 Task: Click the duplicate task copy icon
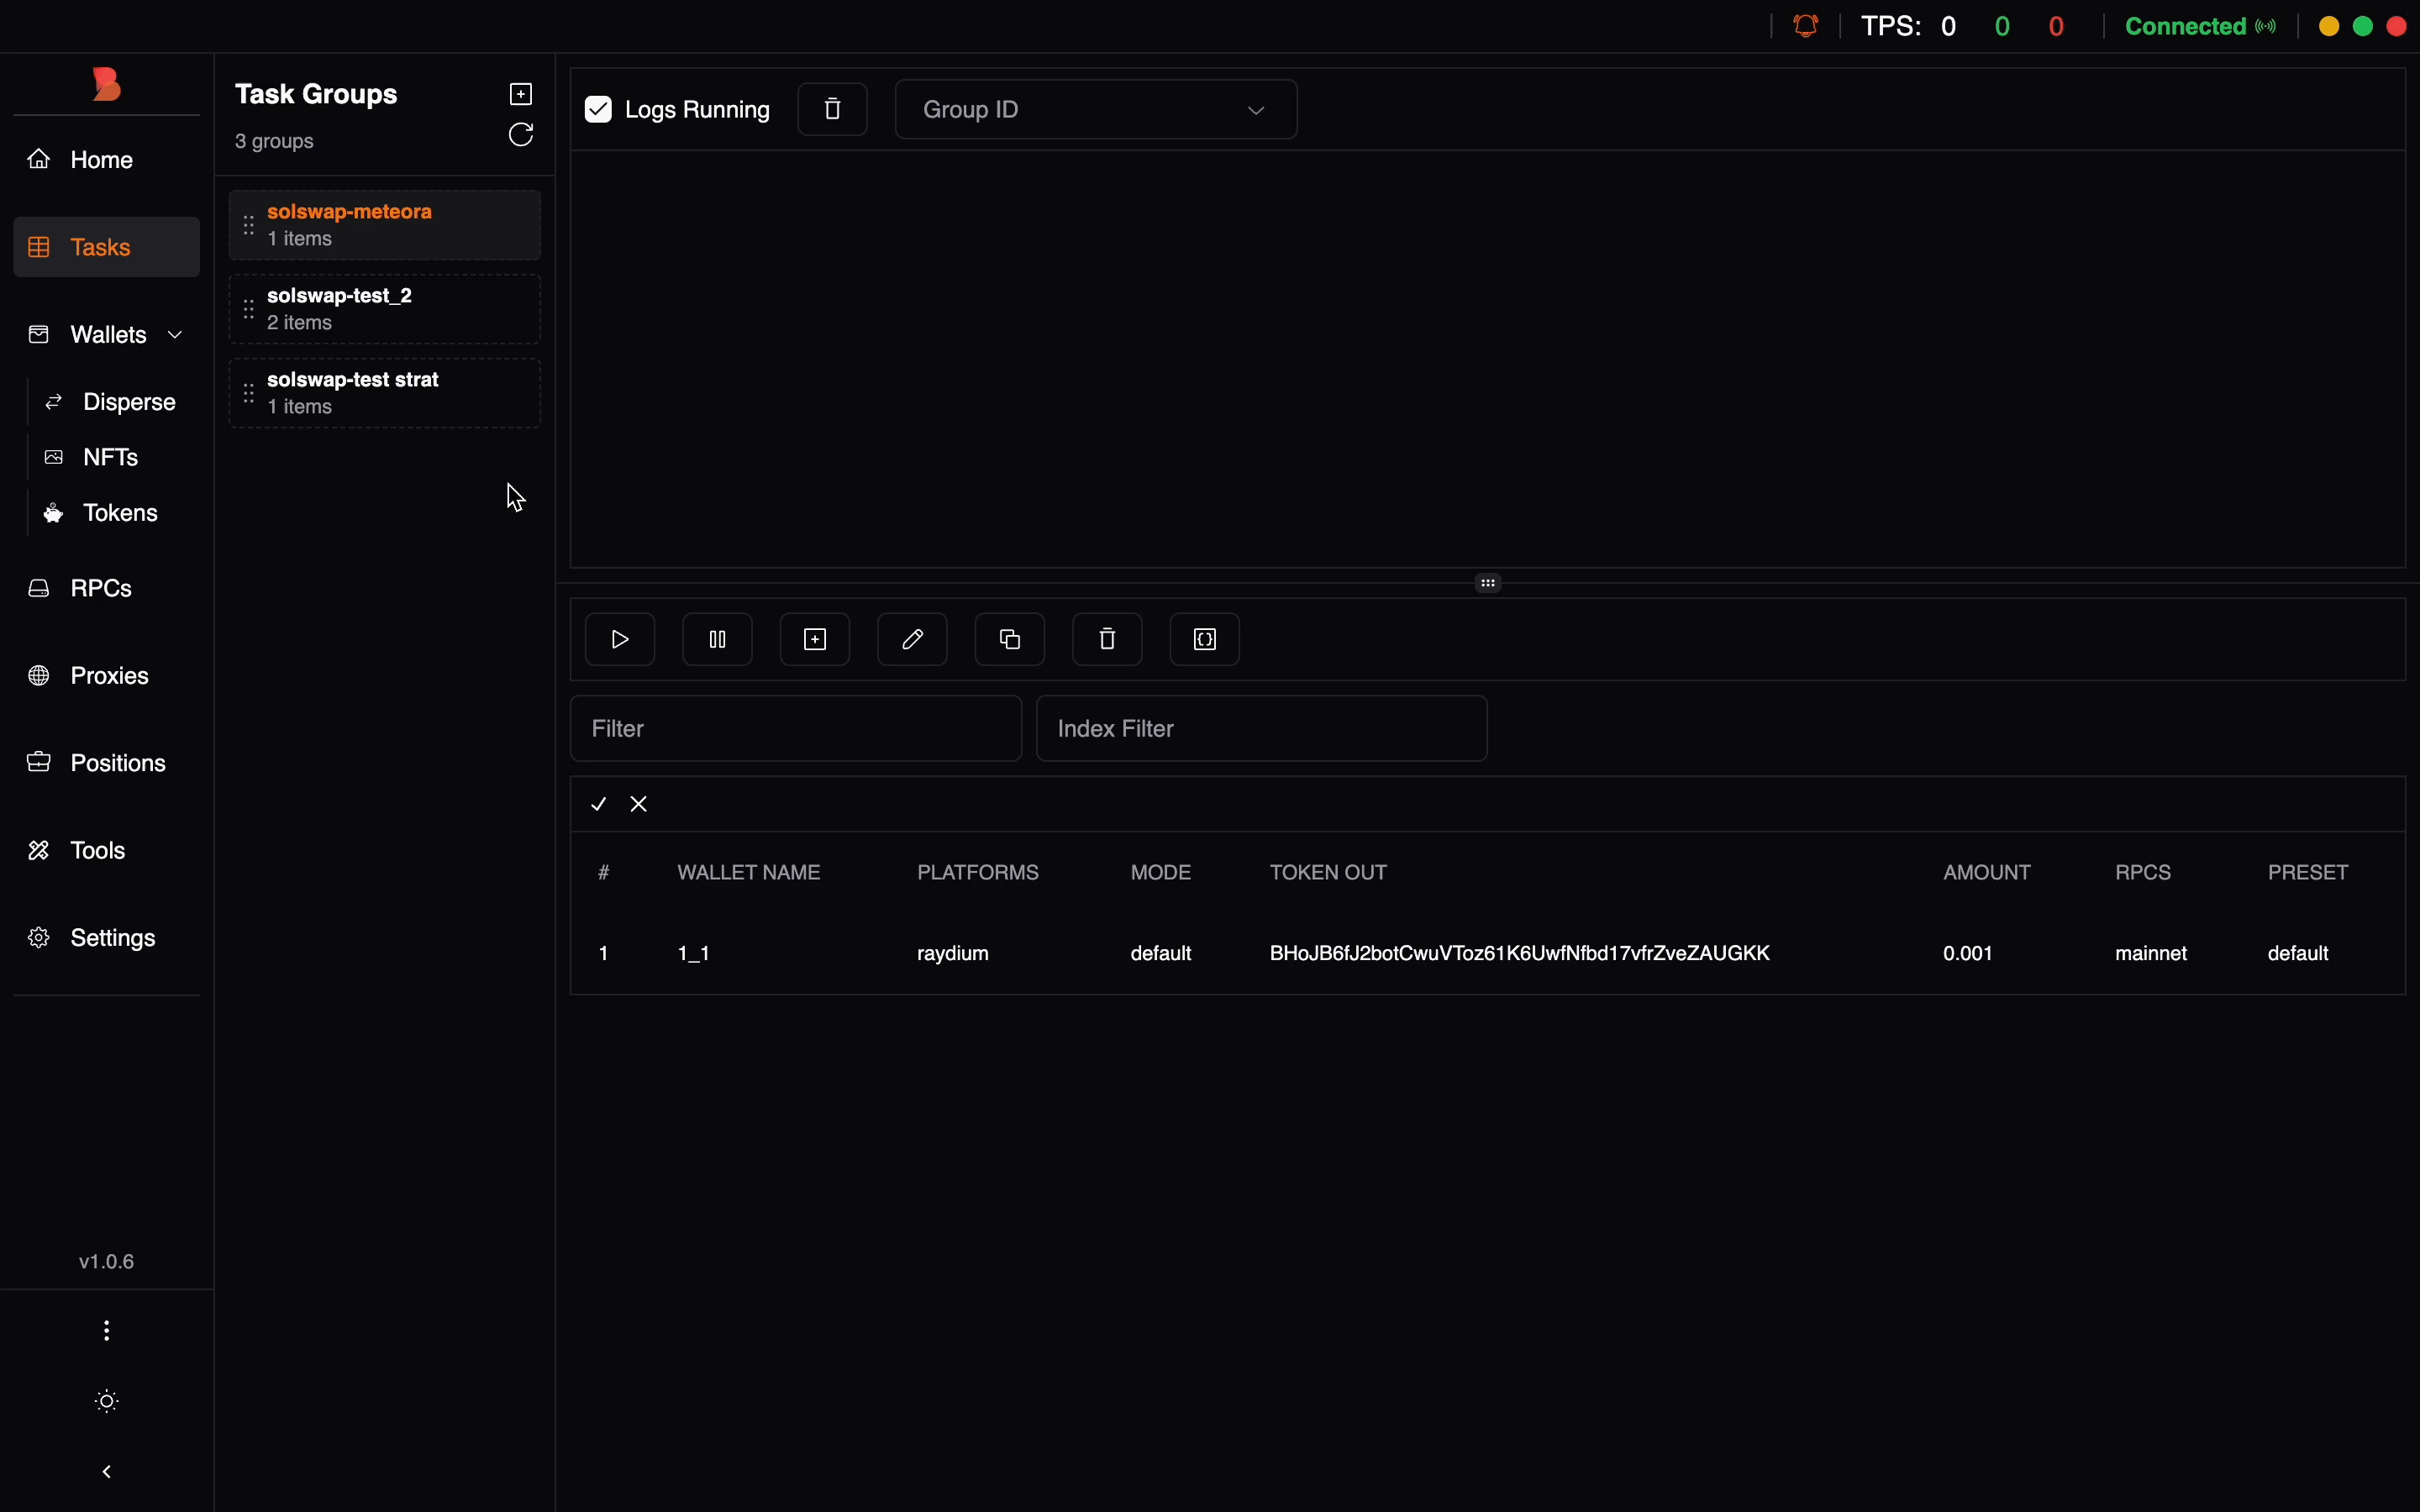point(1010,640)
